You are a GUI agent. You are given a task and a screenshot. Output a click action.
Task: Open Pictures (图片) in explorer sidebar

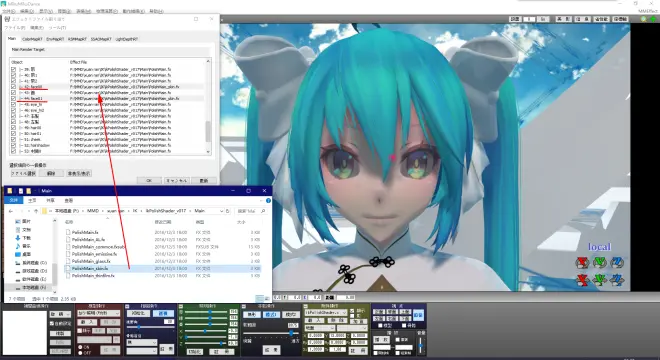point(24,221)
